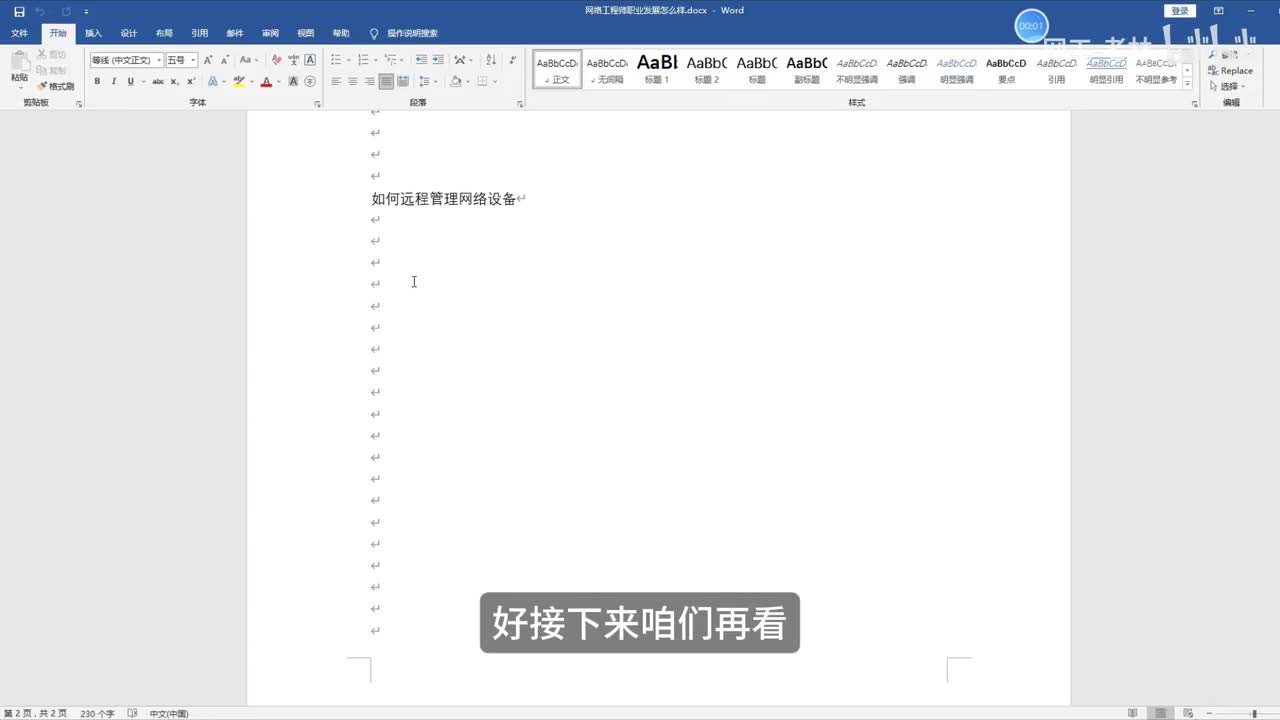
Task: Toggle show/hide paragraph marks
Action: [515, 60]
